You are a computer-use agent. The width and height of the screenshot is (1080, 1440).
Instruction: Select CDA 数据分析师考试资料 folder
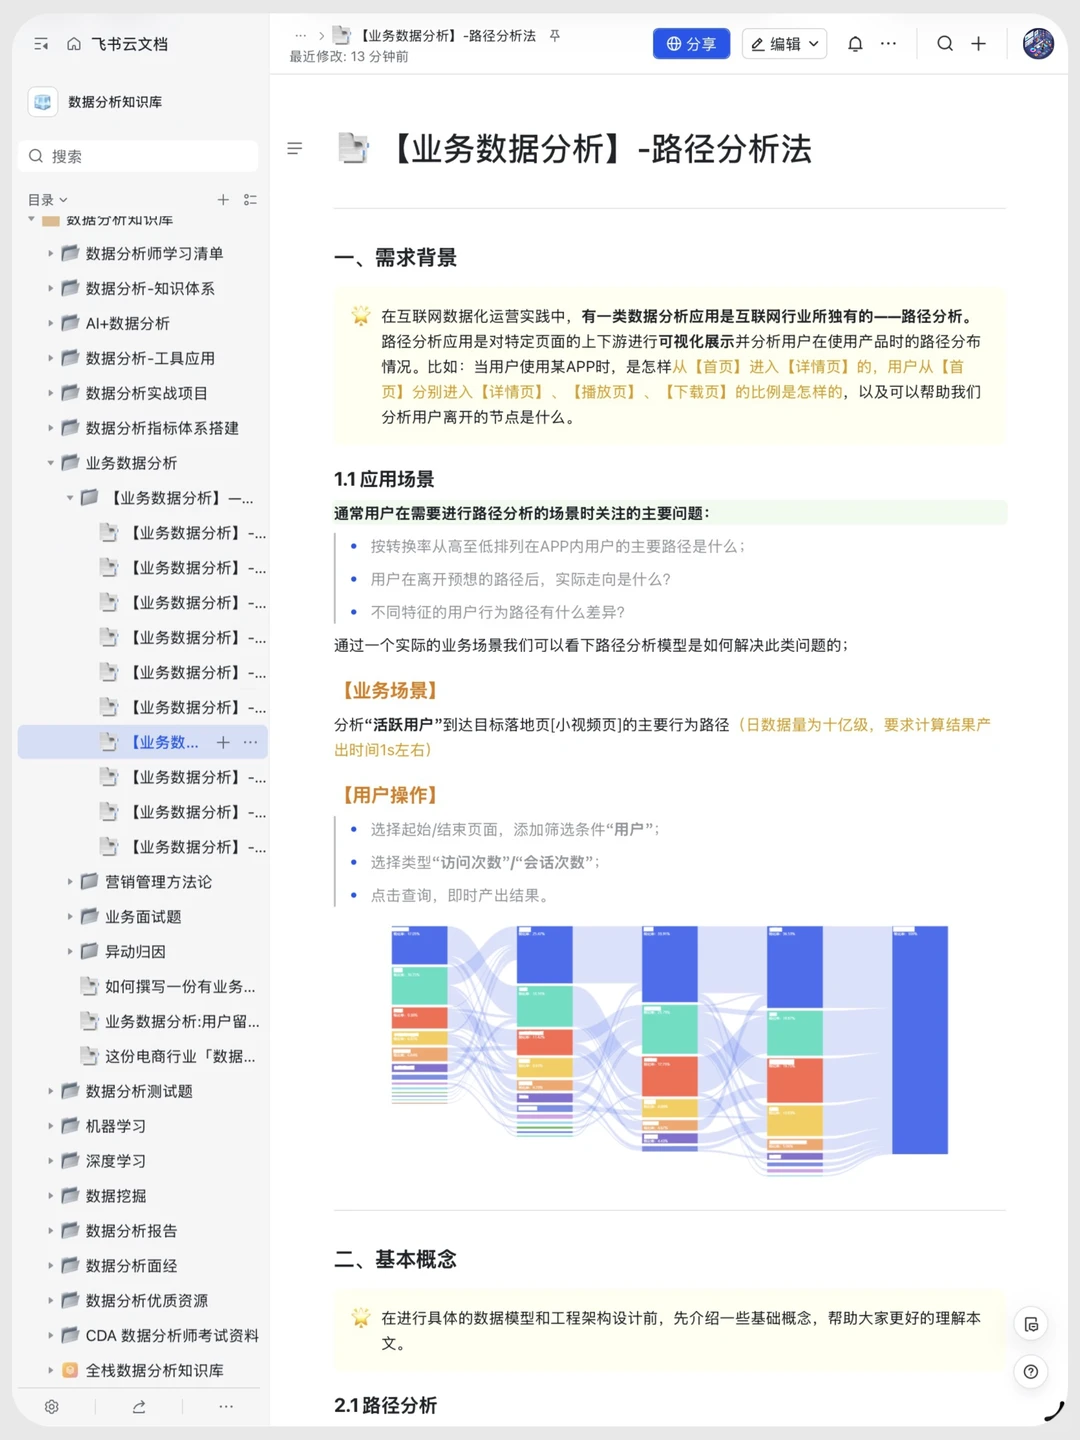tap(172, 1336)
